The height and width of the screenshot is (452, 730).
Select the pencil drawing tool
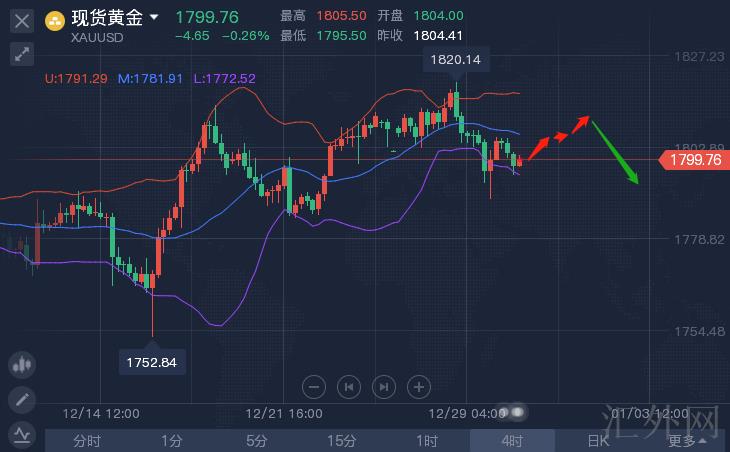[x=22, y=400]
